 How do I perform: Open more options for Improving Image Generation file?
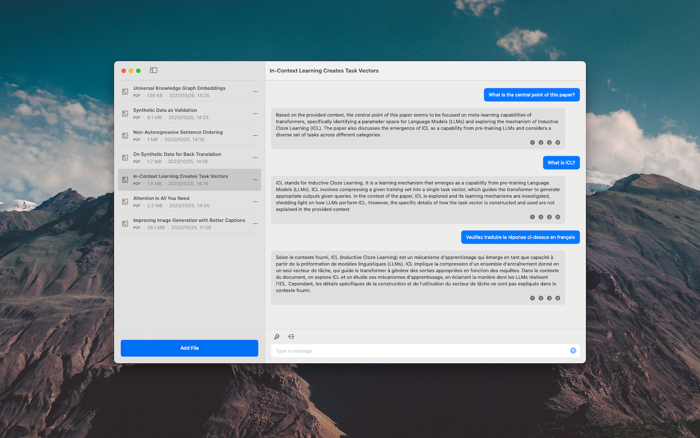(255, 223)
